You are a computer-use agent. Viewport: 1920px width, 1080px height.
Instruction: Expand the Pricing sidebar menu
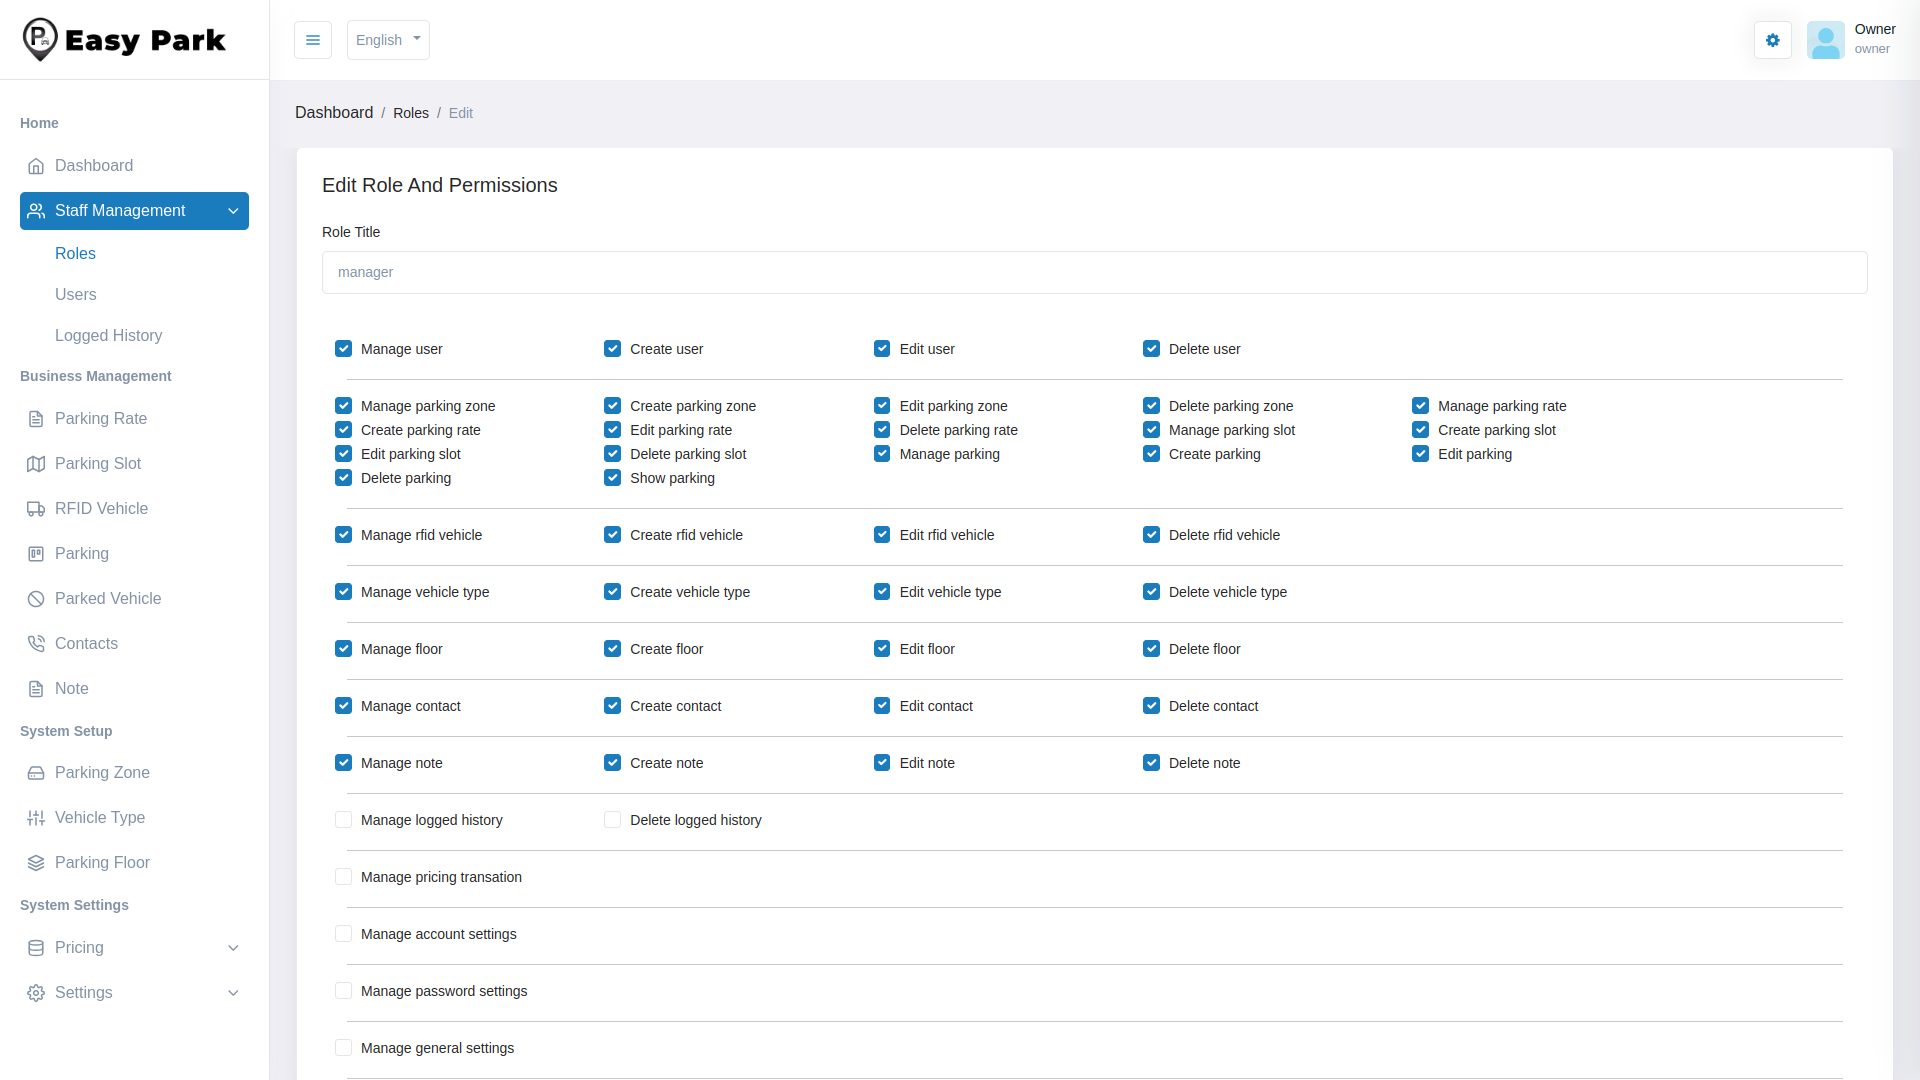click(134, 948)
